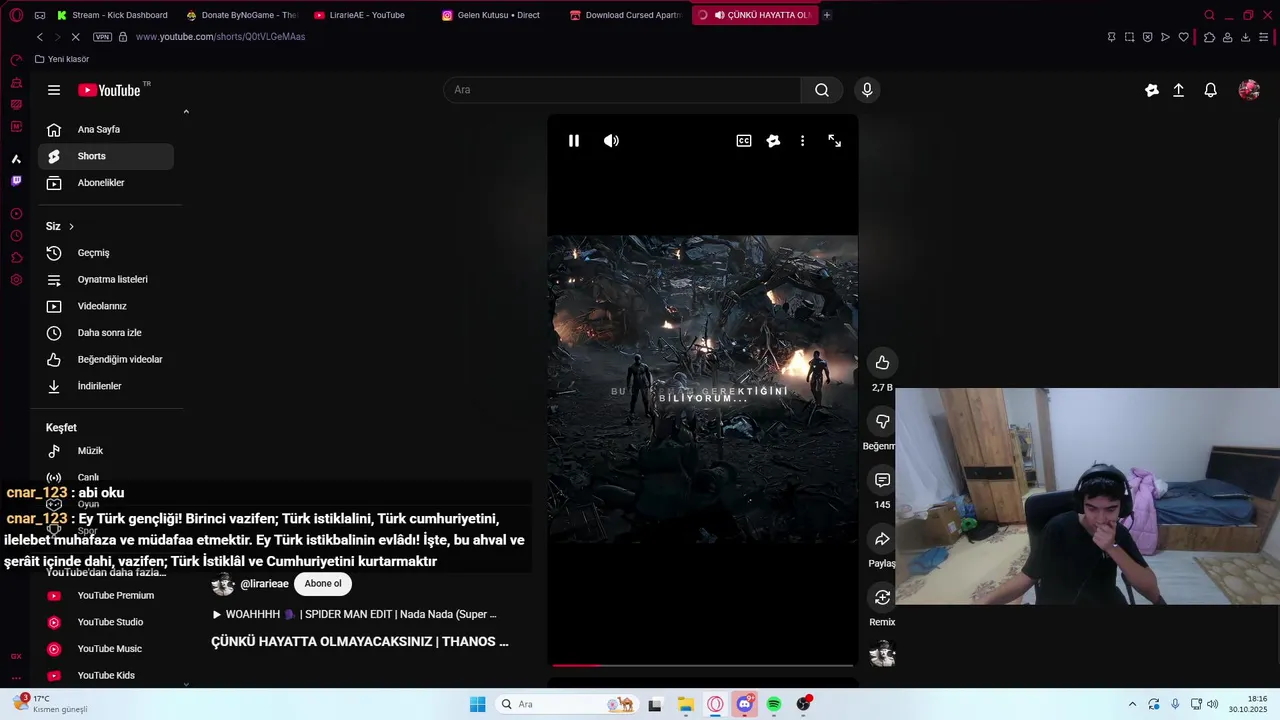This screenshot has width=1280, height=720.
Task: Open Beğendiğim videolar list
Action: 106,360
